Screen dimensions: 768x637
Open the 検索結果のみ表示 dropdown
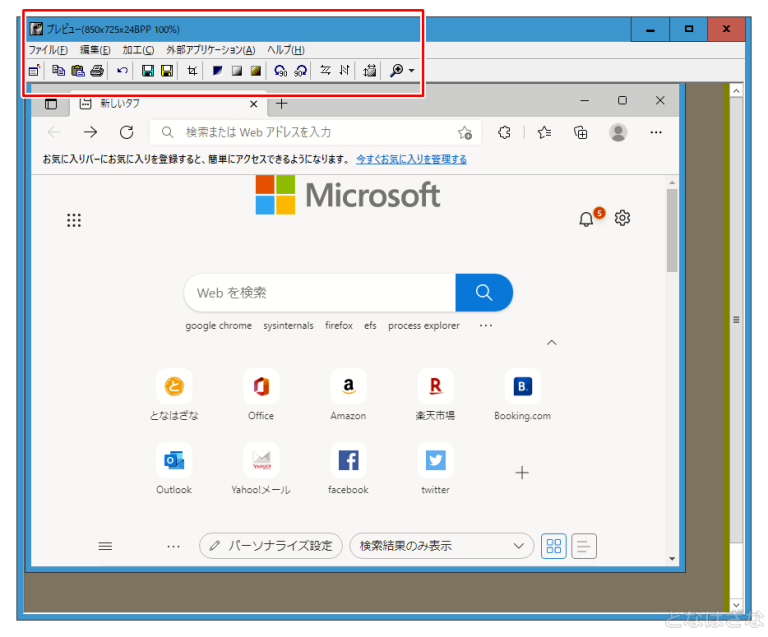point(442,546)
